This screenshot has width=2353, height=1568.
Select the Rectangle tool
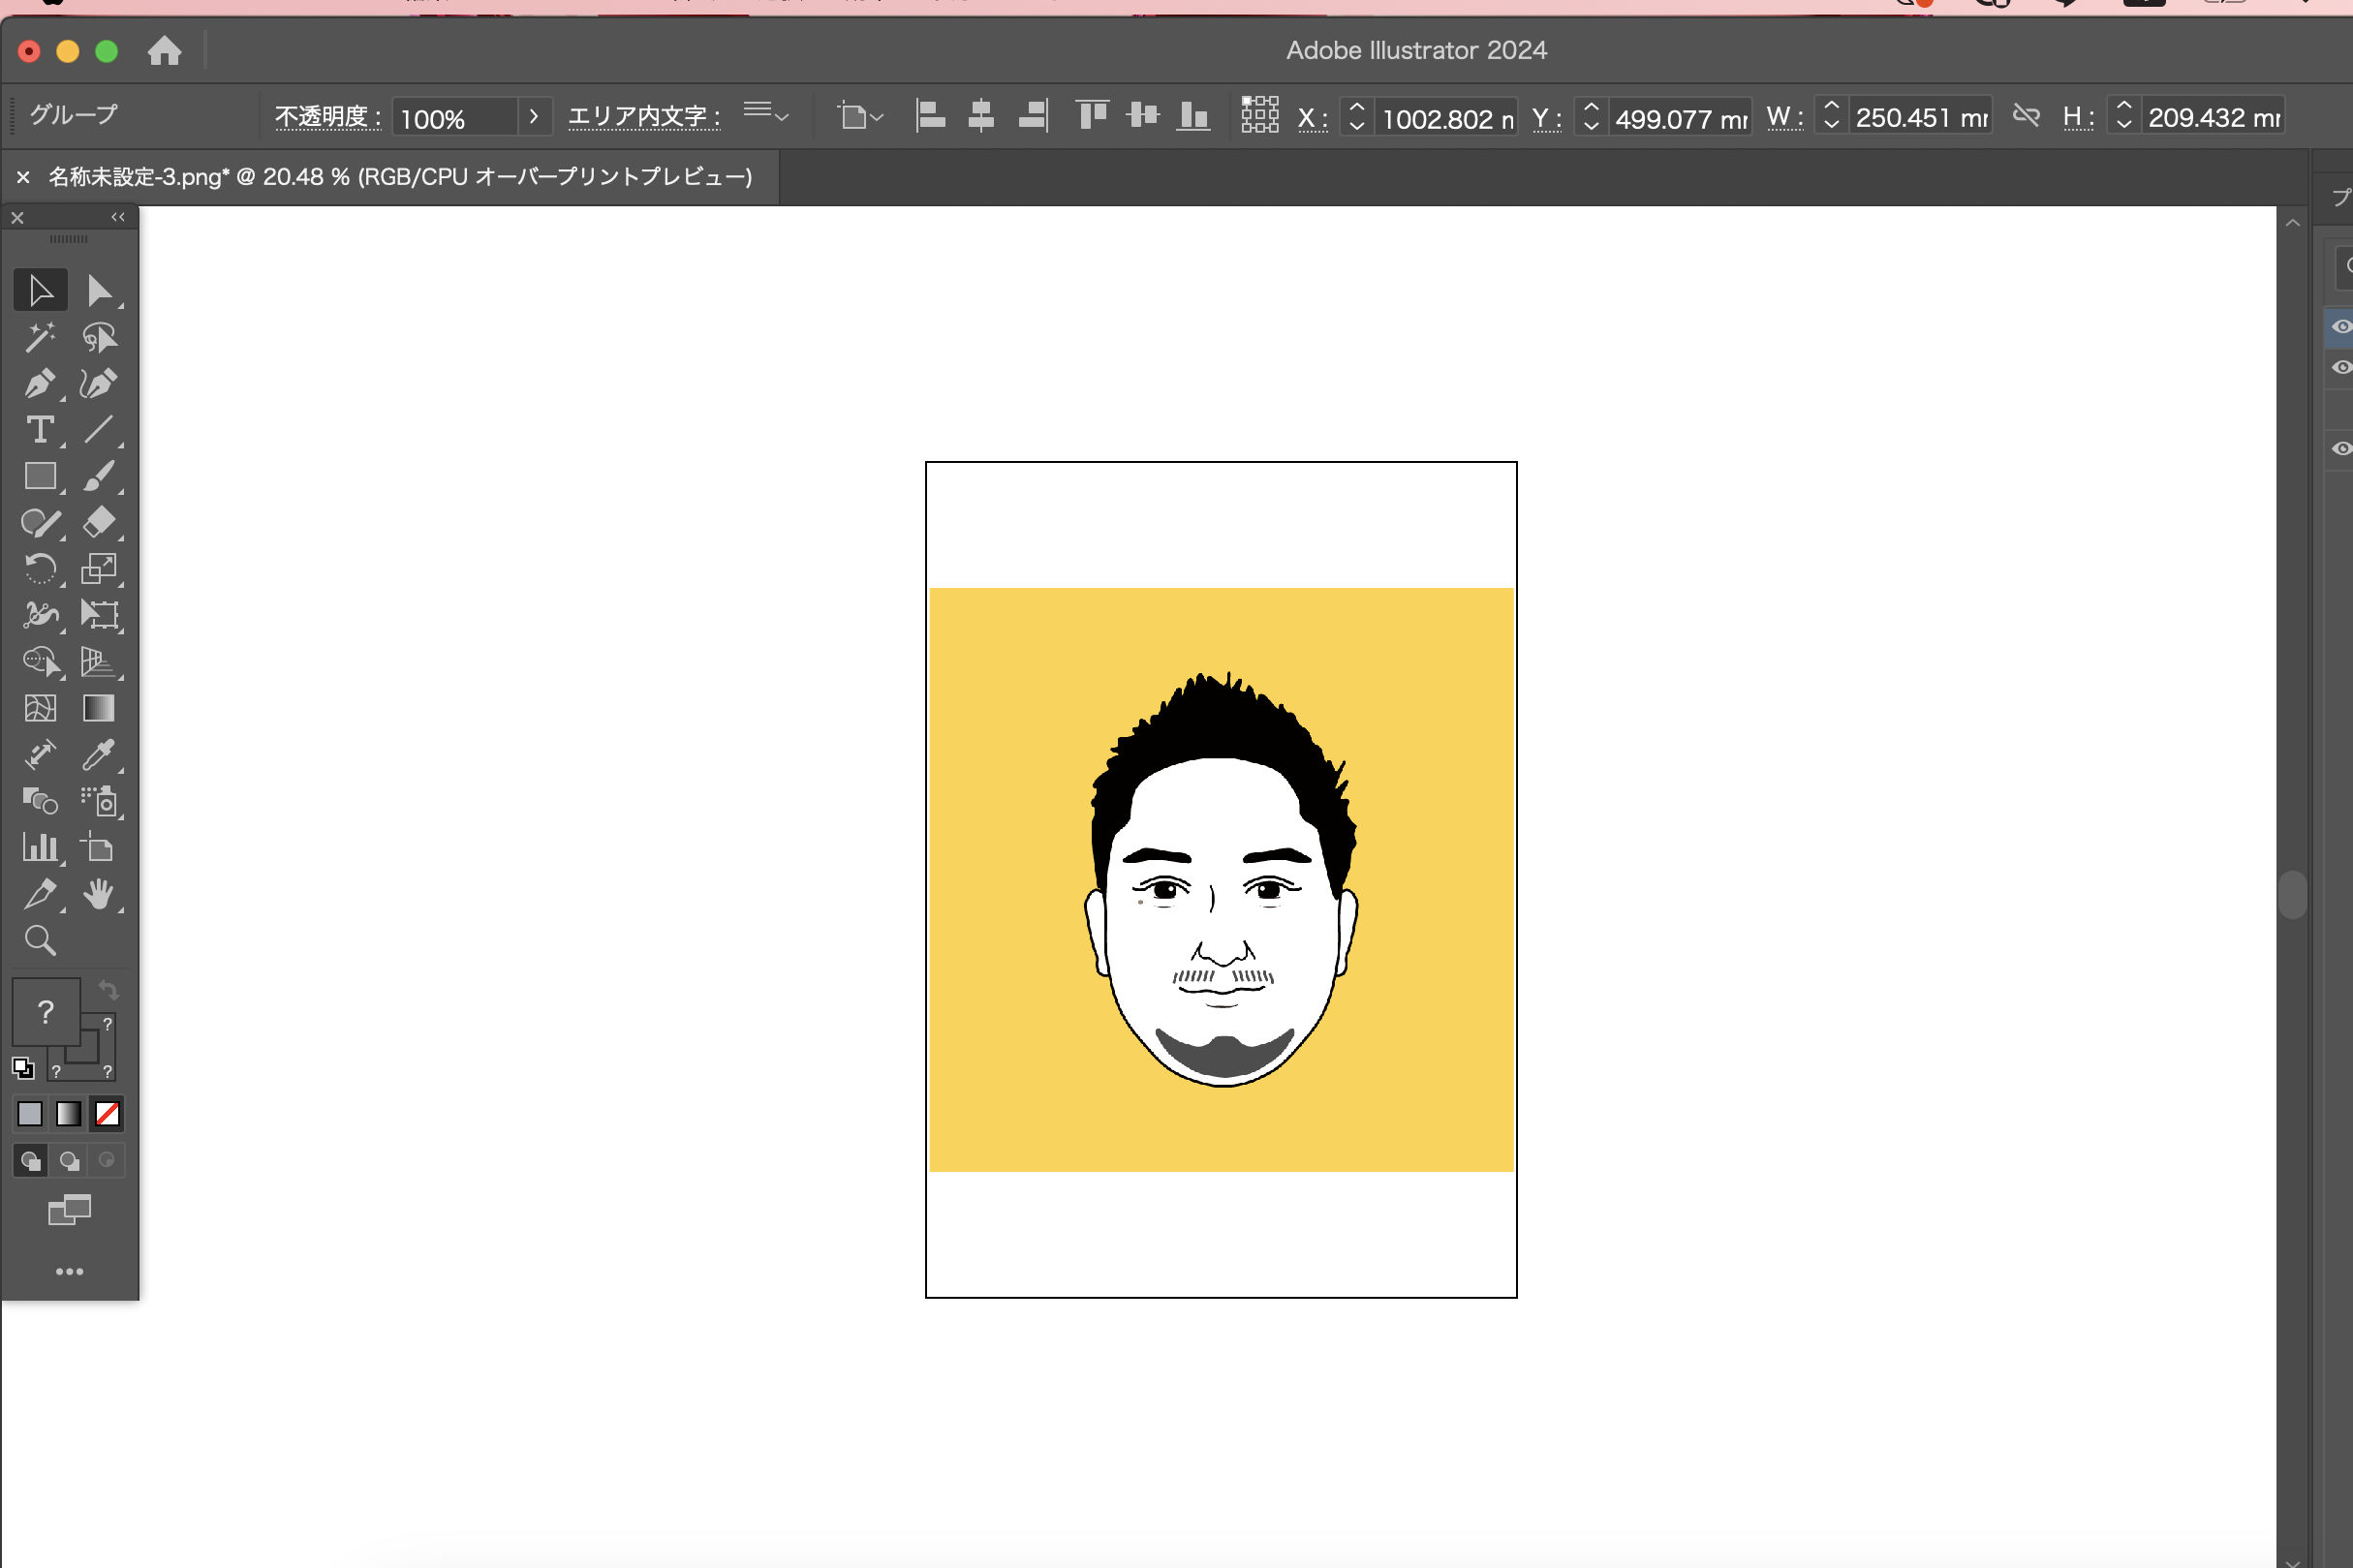(40, 477)
